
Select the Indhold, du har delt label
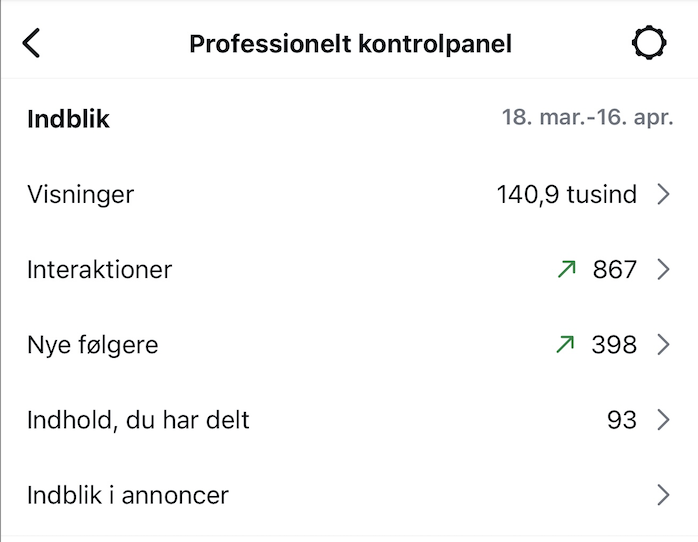(x=138, y=419)
